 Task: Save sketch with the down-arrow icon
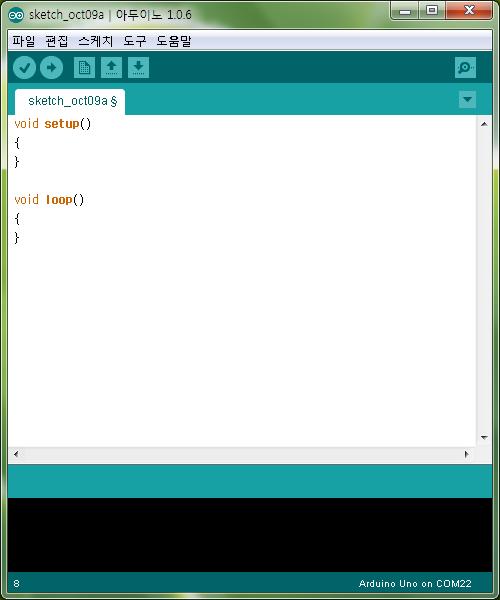(x=138, y=68)
